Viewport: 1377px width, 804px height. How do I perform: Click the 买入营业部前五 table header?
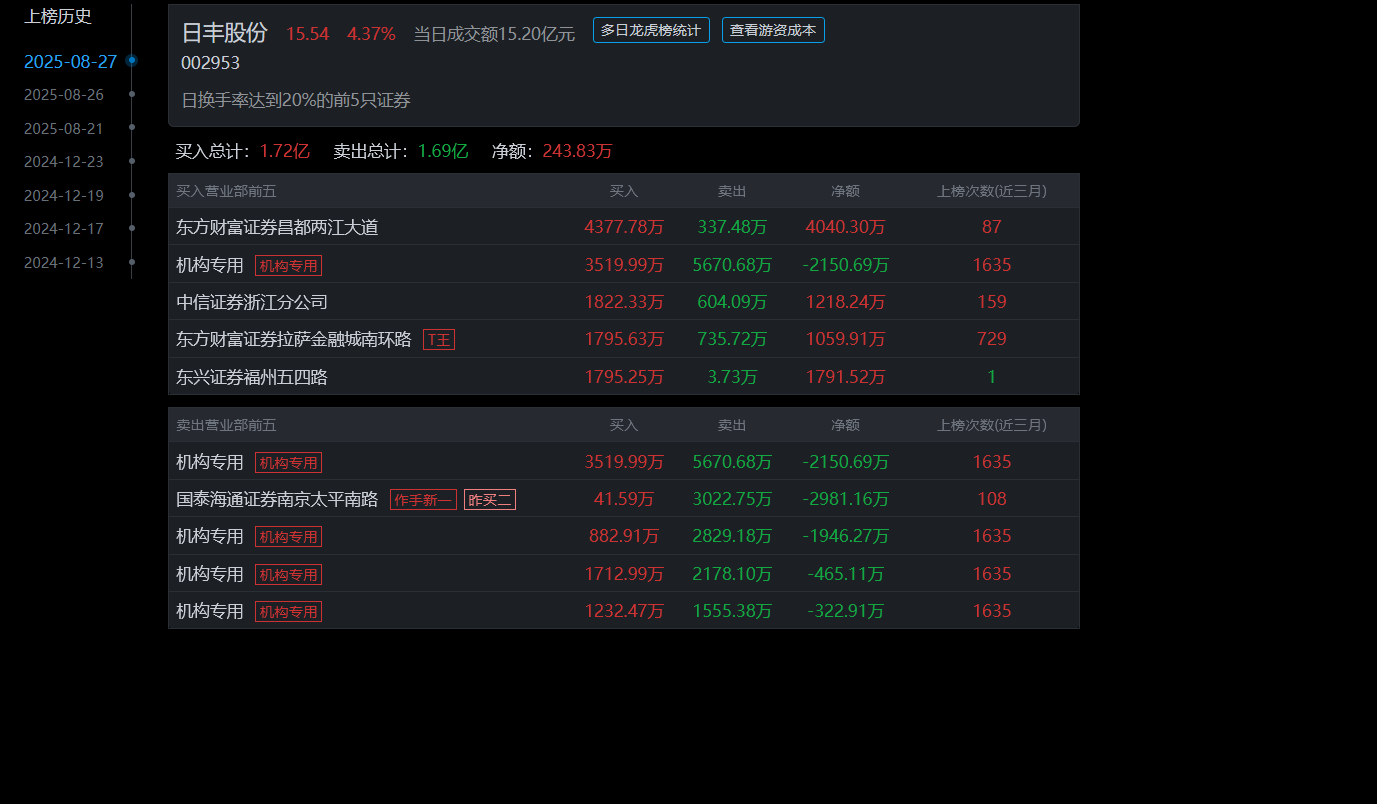click(226, 191)
